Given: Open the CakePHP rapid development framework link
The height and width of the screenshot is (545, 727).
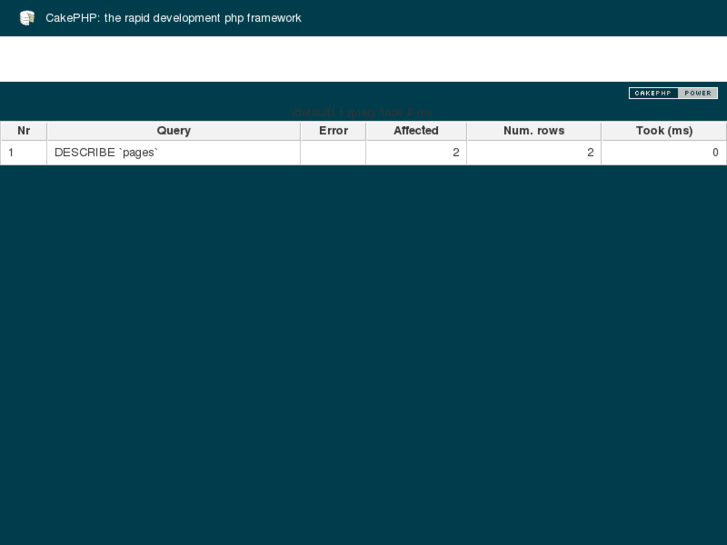Looking at the screenshot, I should coord(173,18).
